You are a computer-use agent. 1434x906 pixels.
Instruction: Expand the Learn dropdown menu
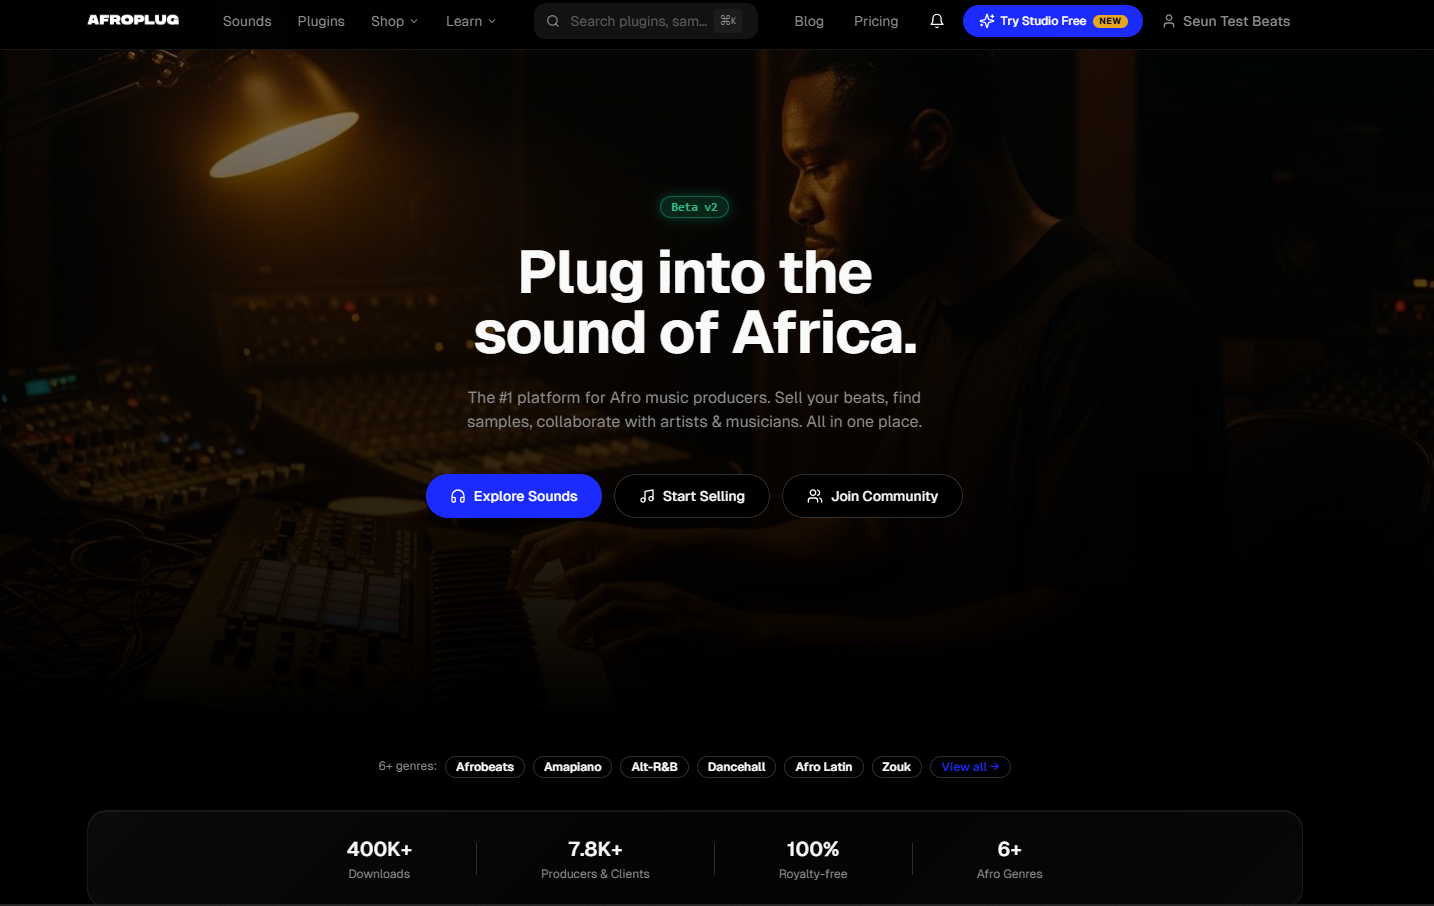point(471,21)
